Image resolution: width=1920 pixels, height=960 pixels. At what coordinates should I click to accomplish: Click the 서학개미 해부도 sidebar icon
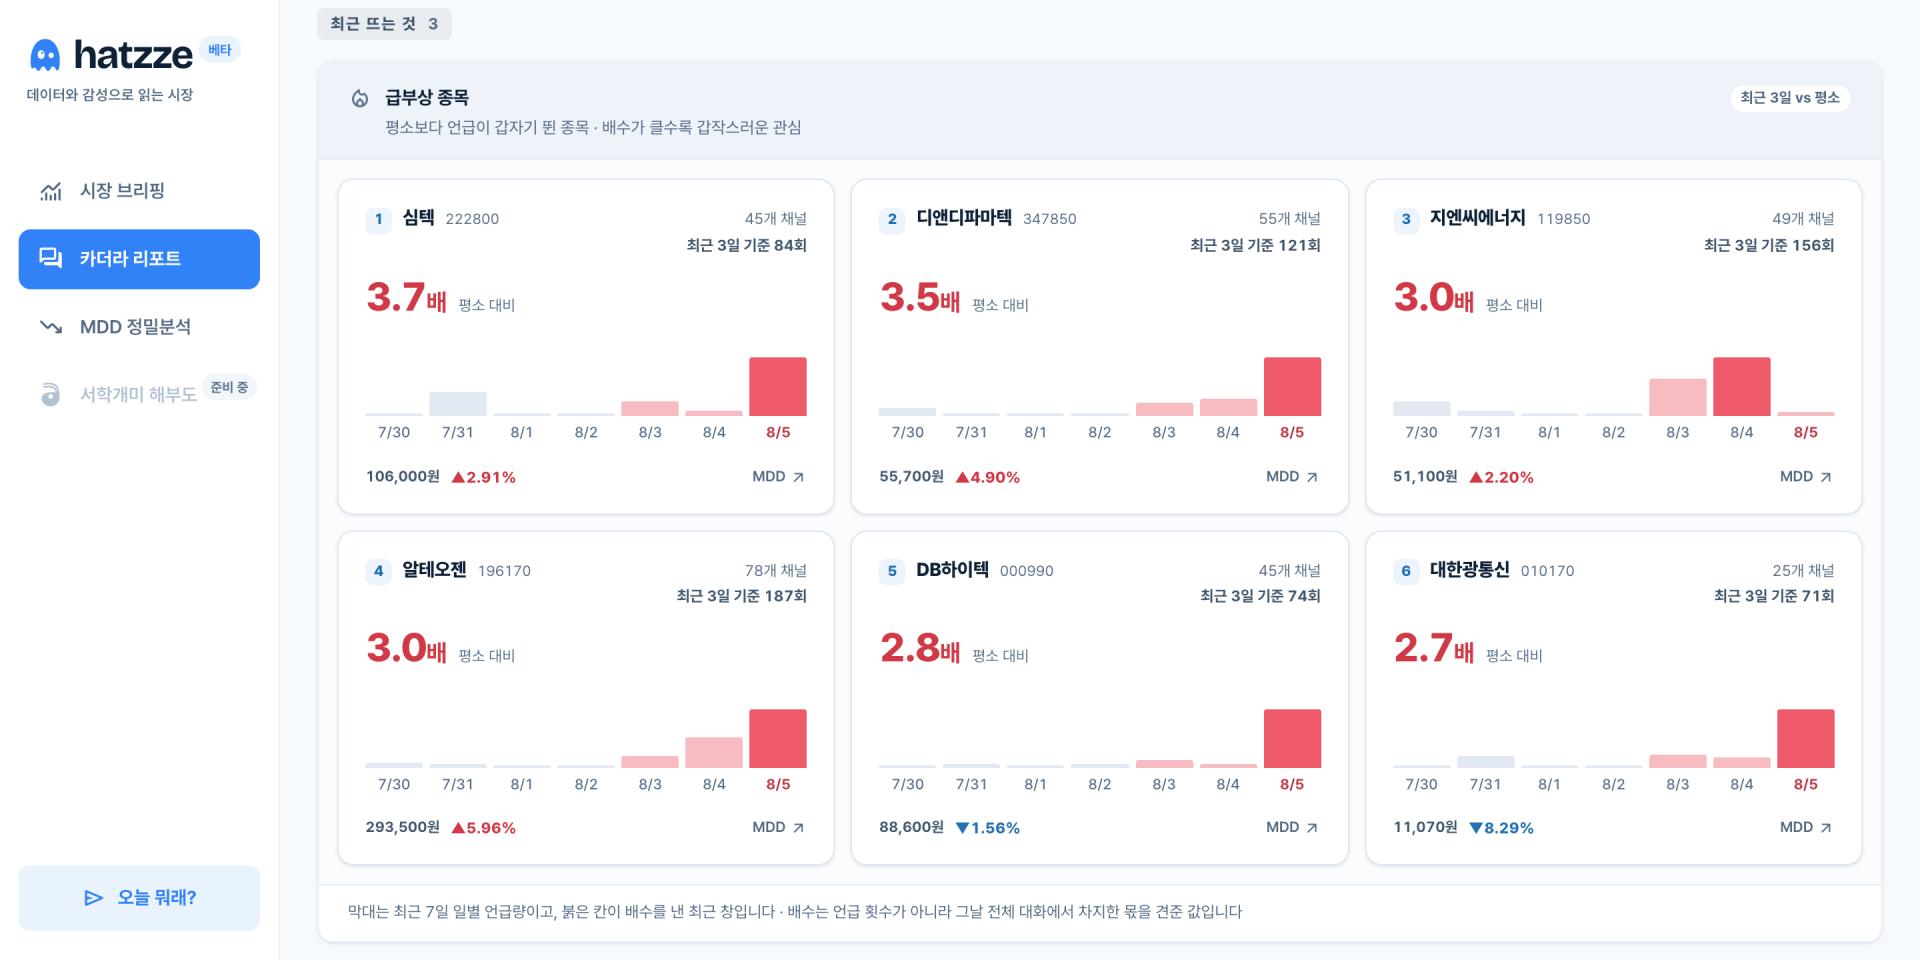(x=50, y=395)
